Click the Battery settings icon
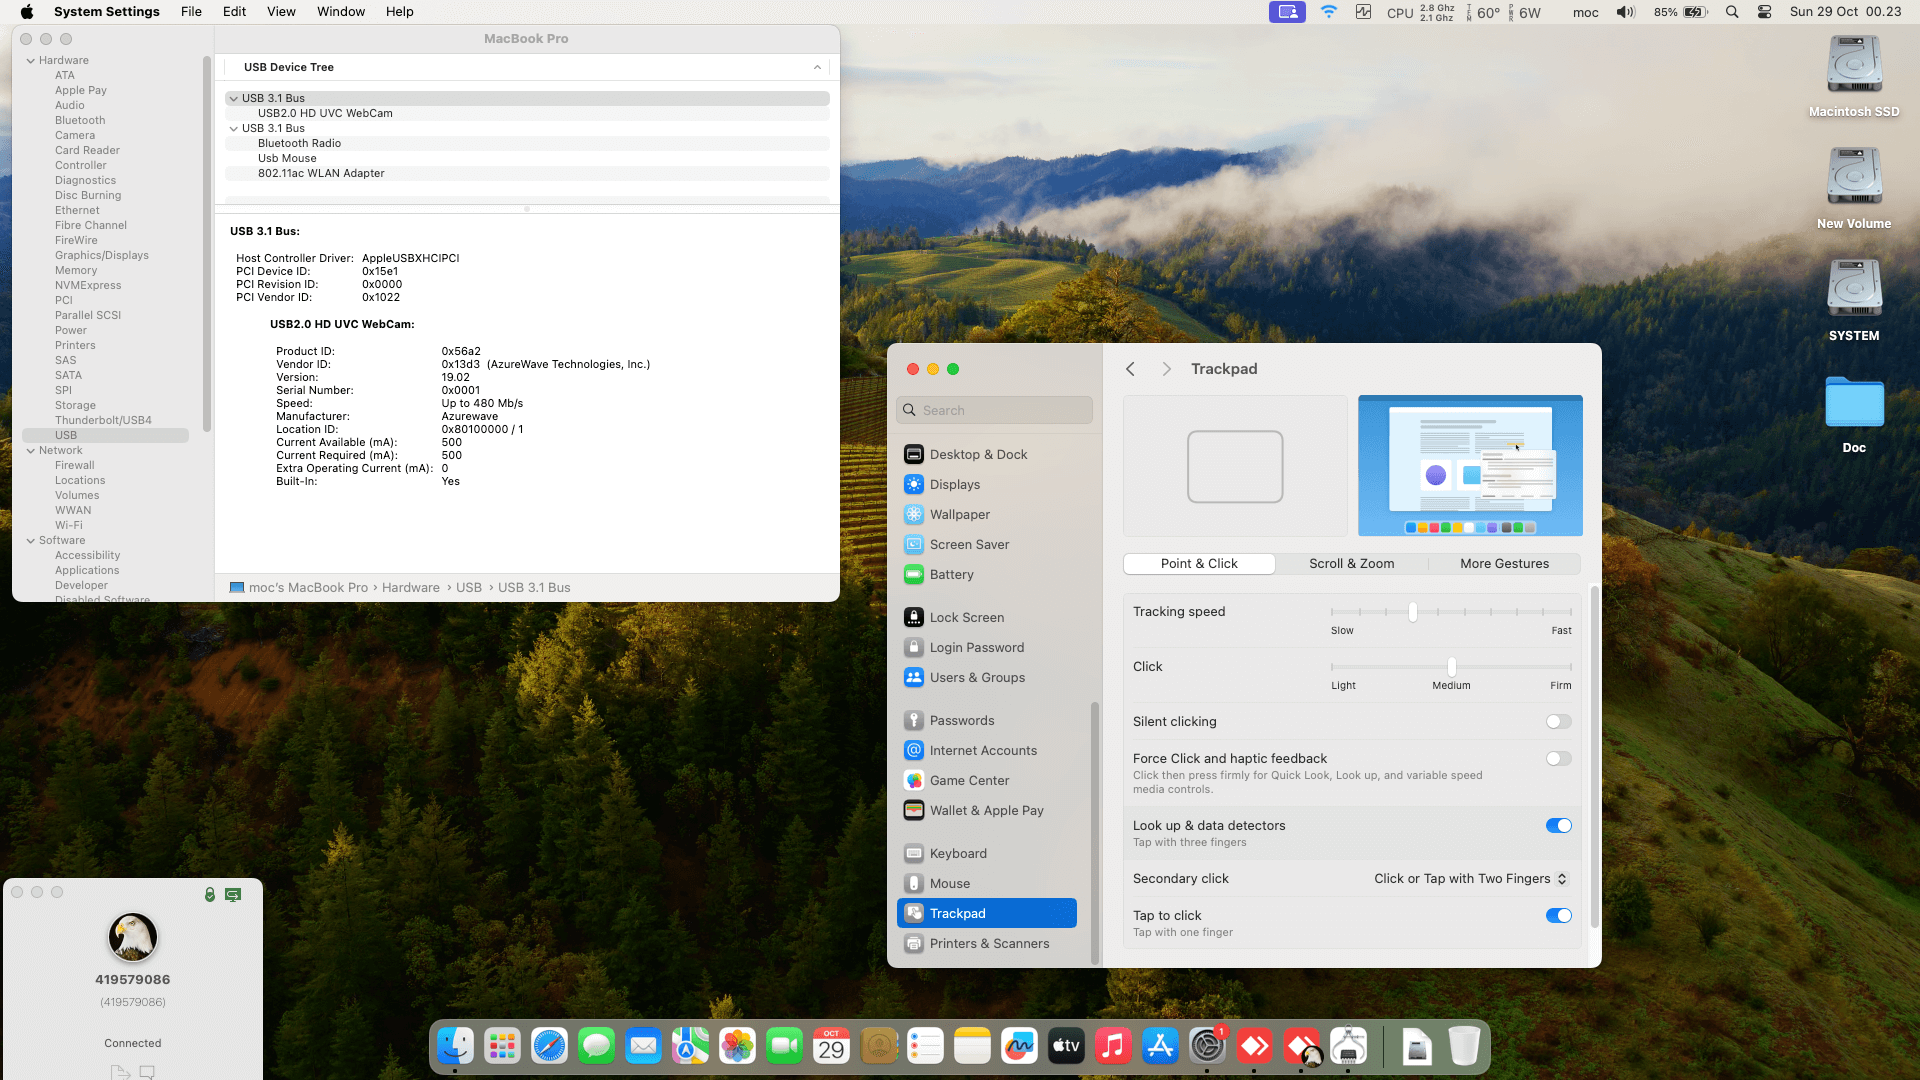 pyautogui.click(x=913, y=574)
